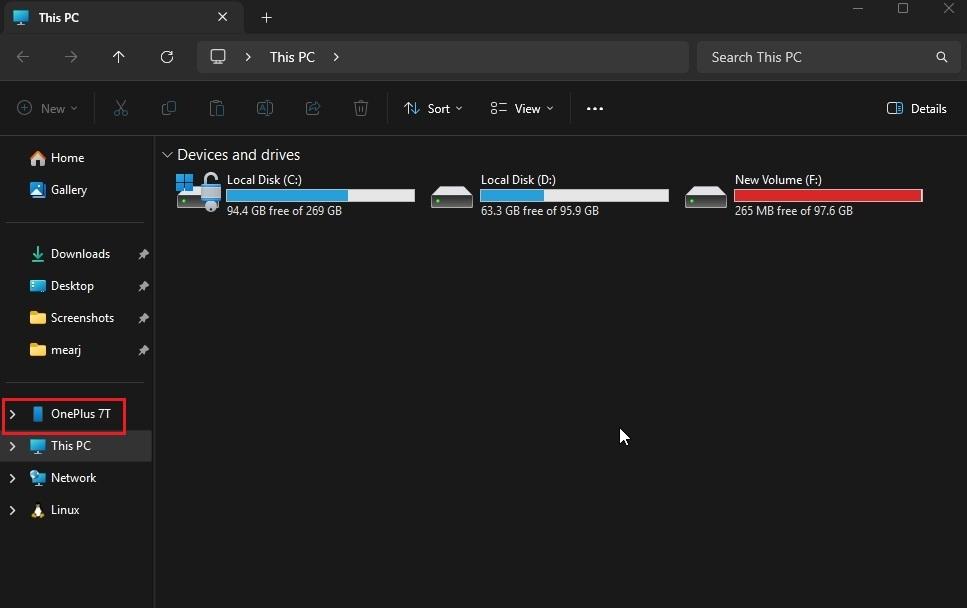Click the 'New Volume (F:)' label
The height and width of the screenshot is (608, 967).
click(778, 179)
